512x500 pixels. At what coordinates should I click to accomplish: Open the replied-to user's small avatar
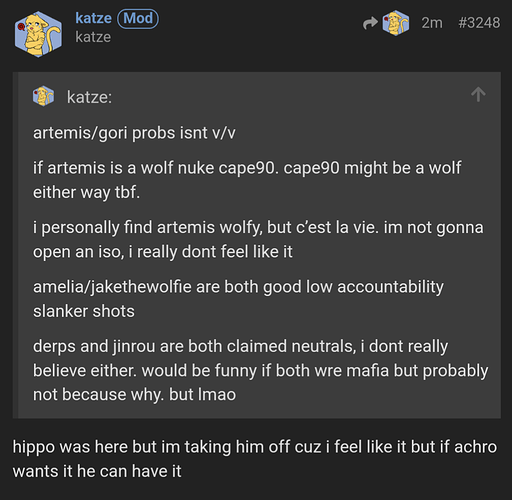(x=396, y=23)
